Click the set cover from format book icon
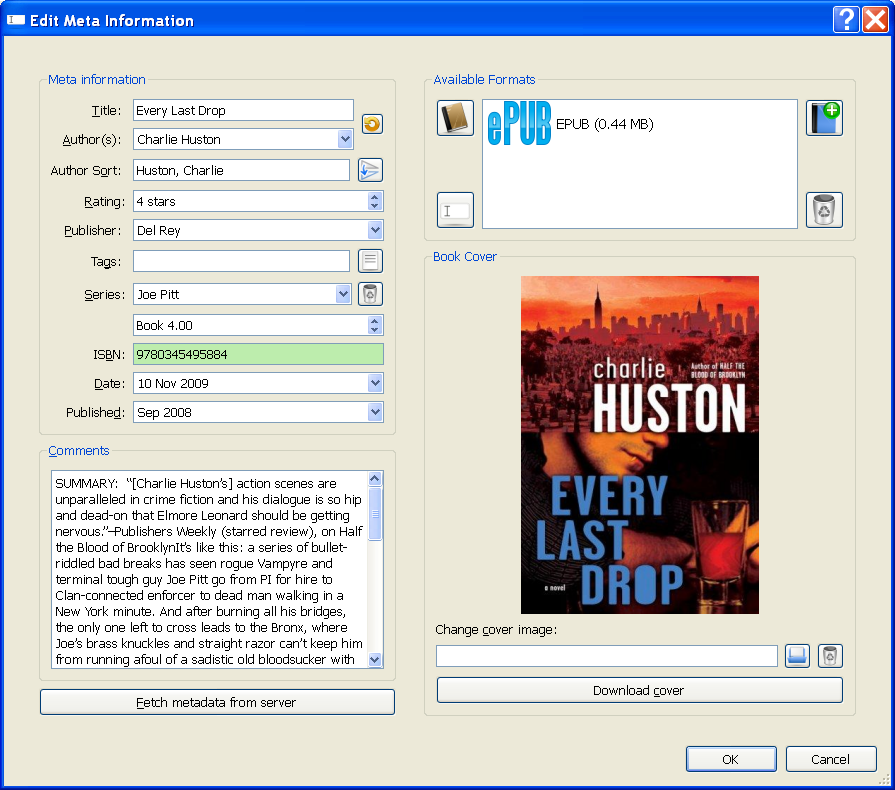 coord(455,118)
